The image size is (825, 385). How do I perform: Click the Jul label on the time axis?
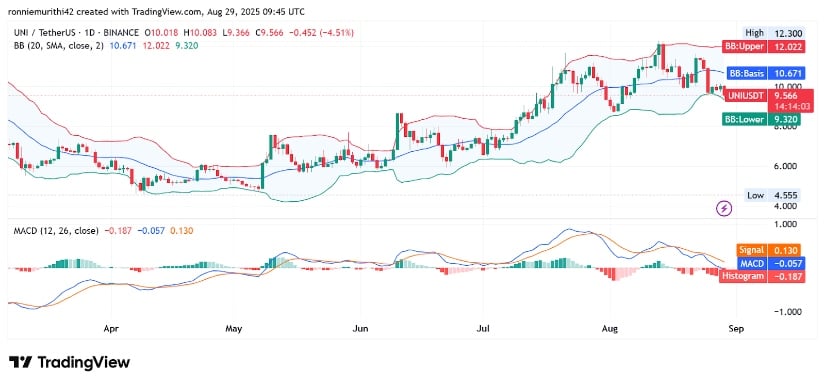[x=482, y=329]
